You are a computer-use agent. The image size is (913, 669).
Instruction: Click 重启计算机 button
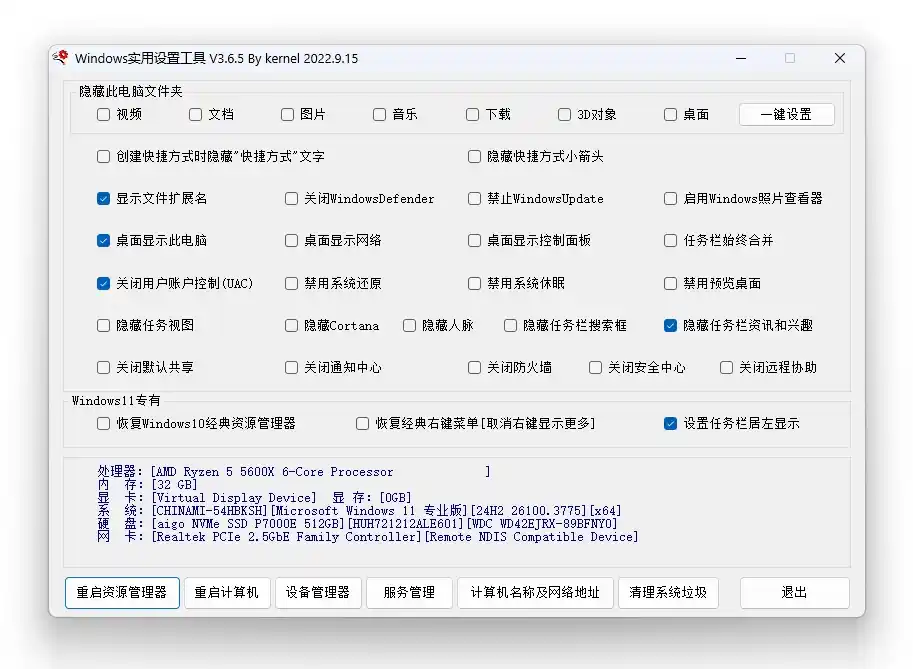point(227,593)
